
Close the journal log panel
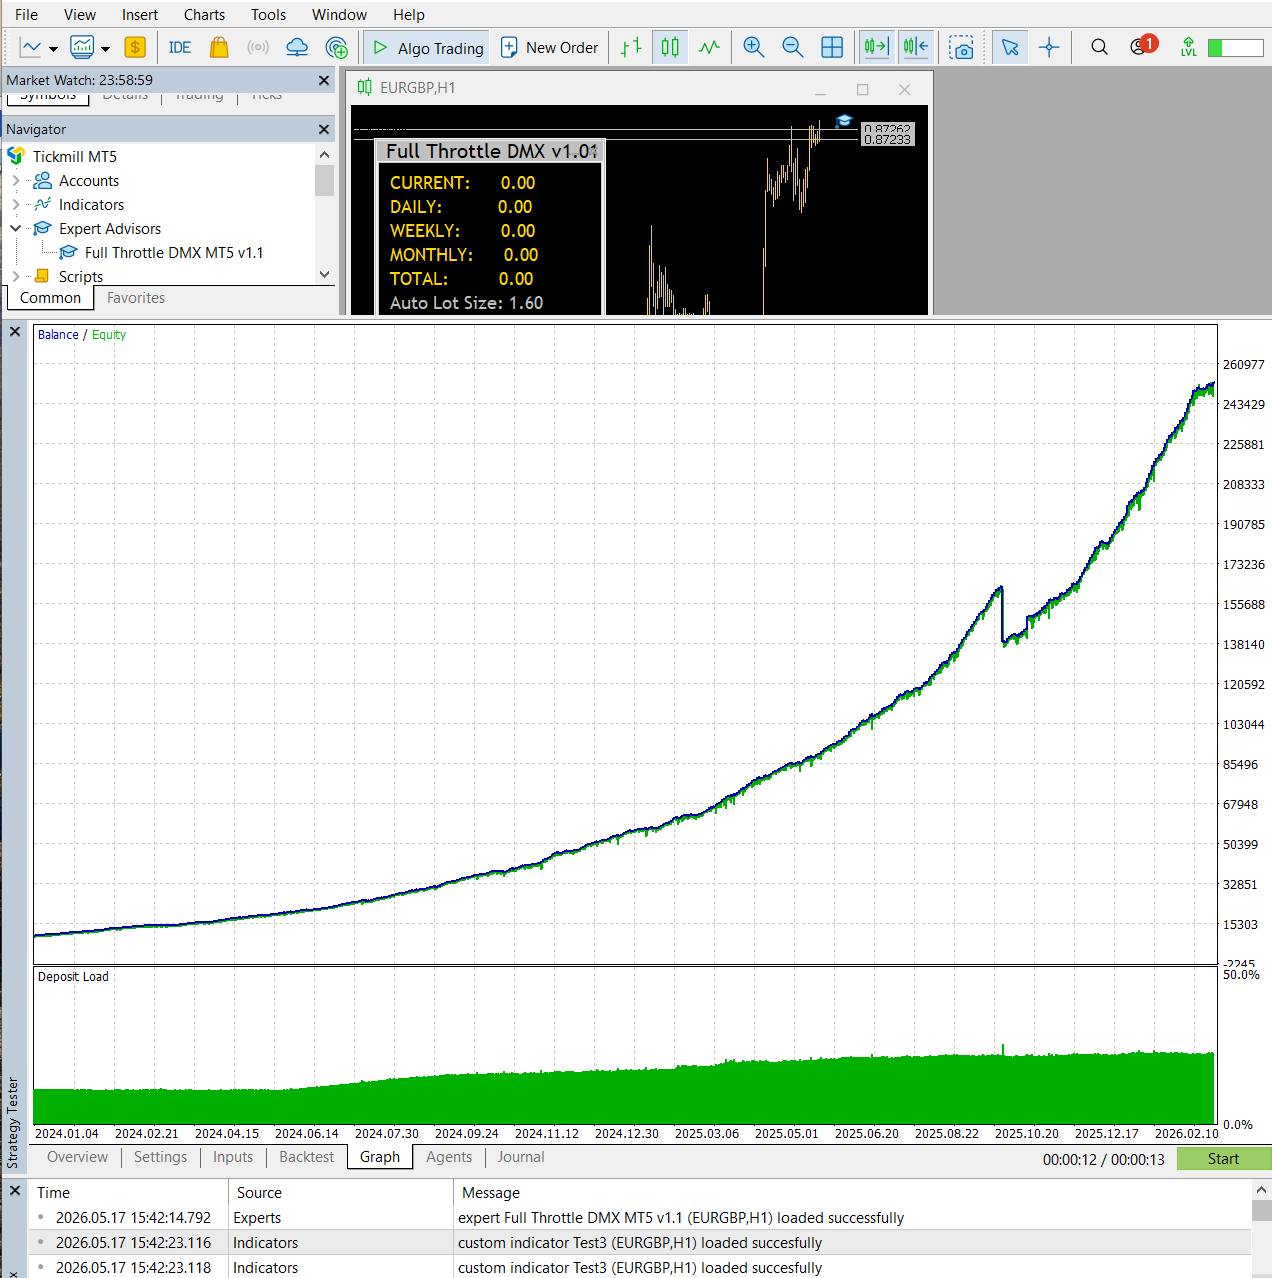pyautogui.click(x=15, y=1191)
